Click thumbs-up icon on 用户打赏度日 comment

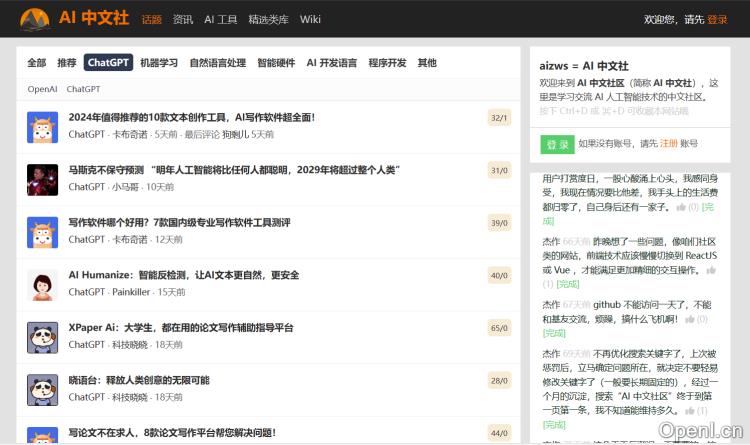coord(681,207)
